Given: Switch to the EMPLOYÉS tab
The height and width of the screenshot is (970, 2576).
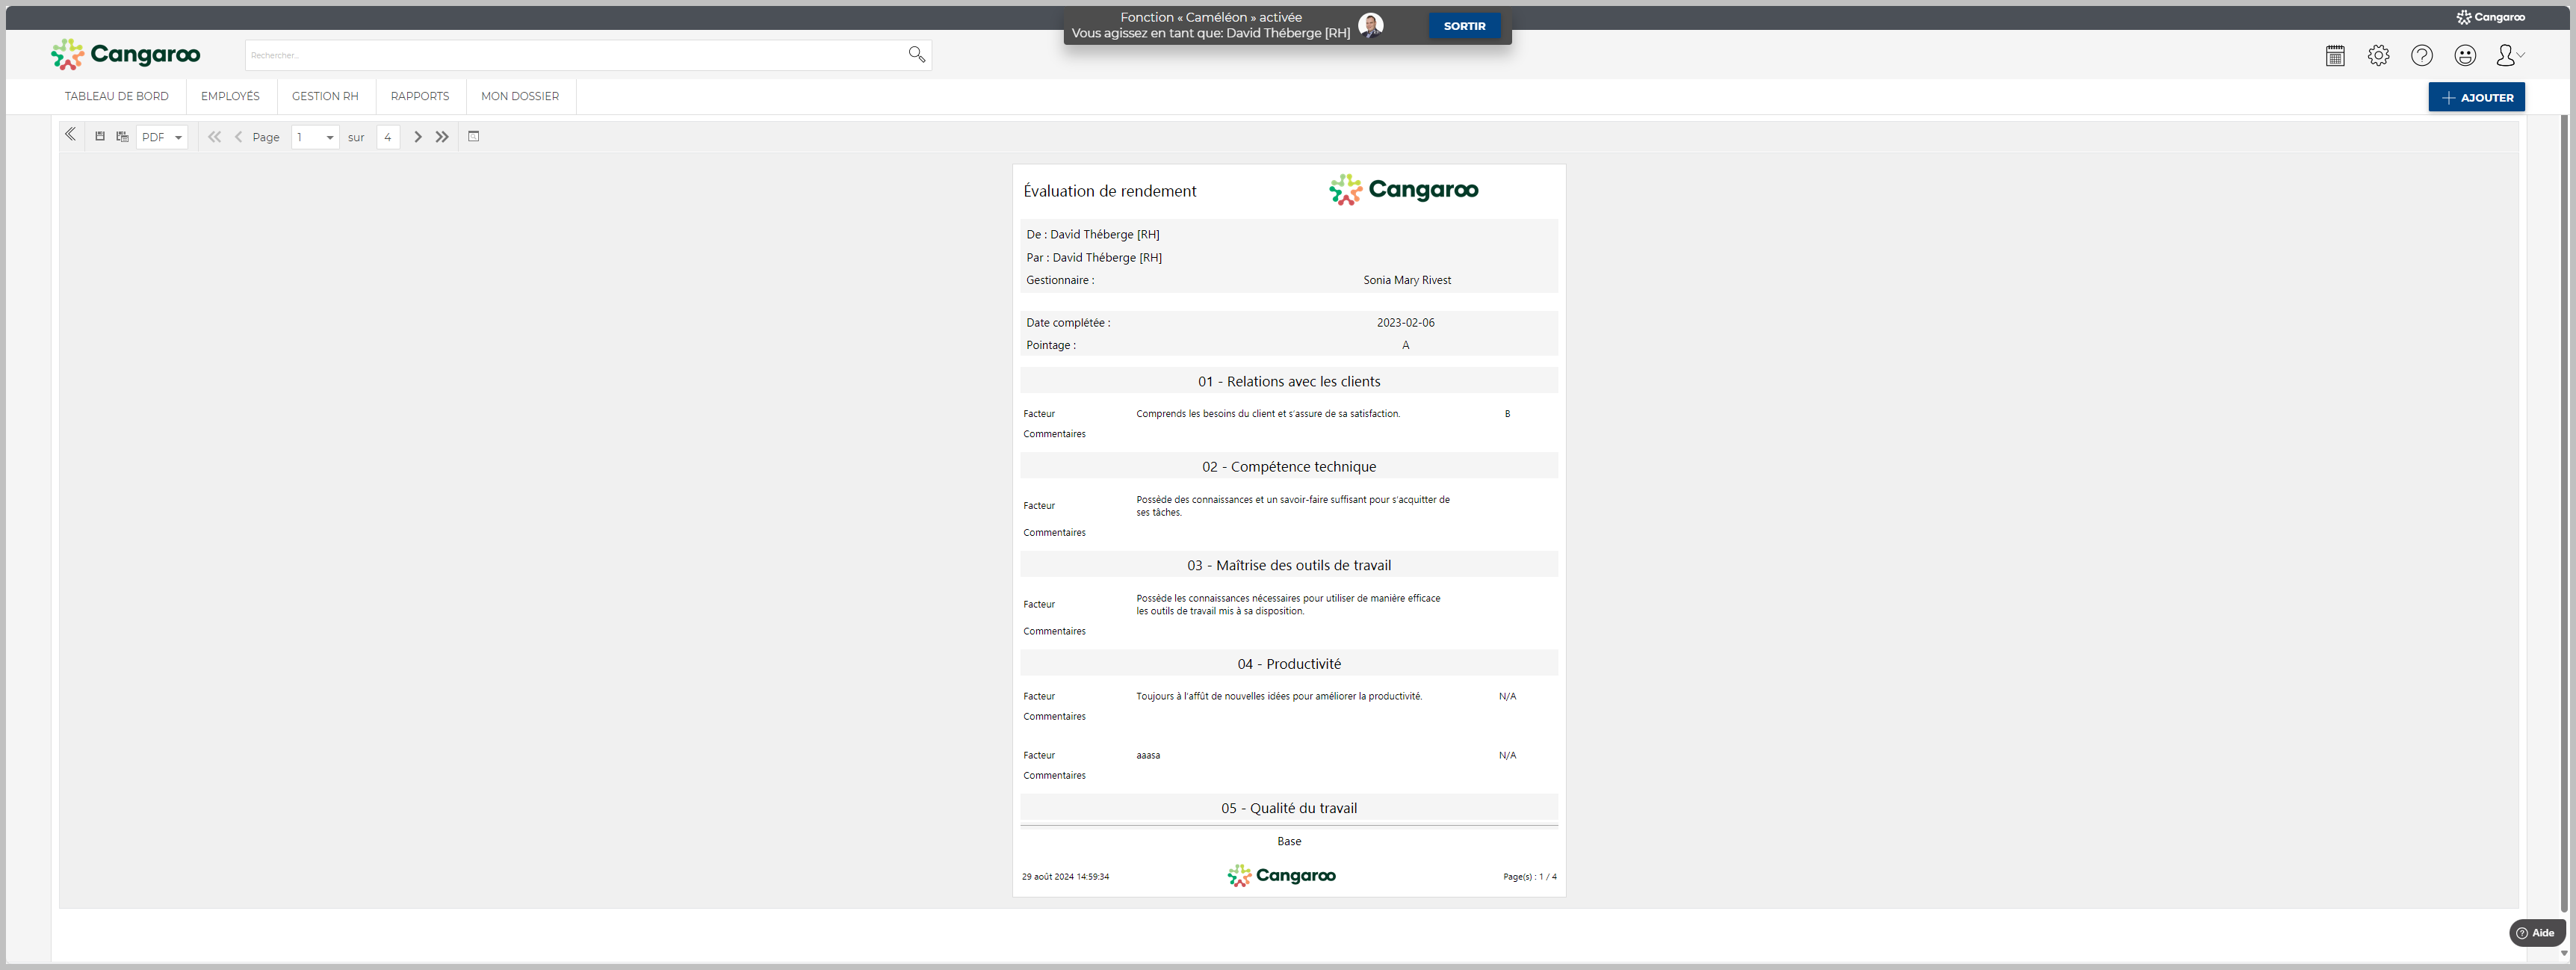Looking at the screenshot, I should pyautogui.click(x=230, y=97).
